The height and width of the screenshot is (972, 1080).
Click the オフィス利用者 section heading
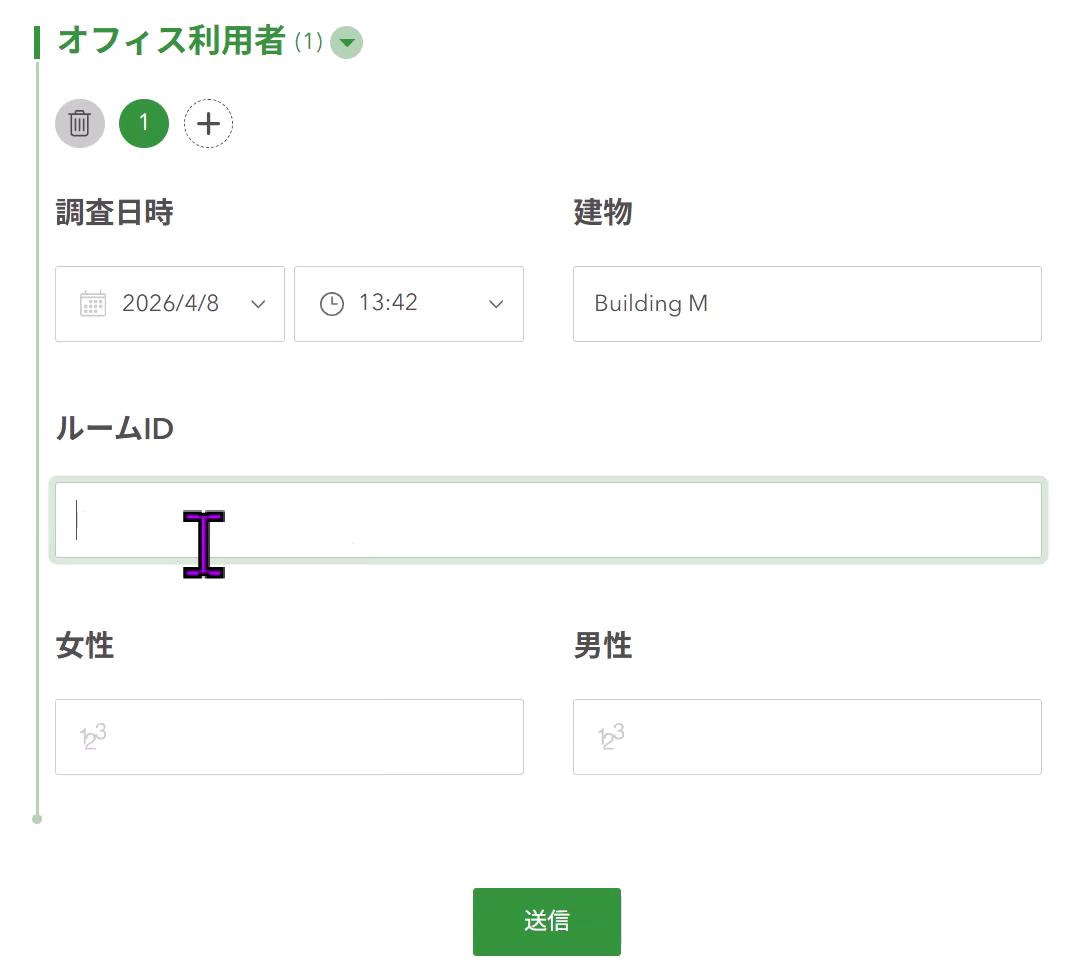pyautogui.click(x=172, y=42)
